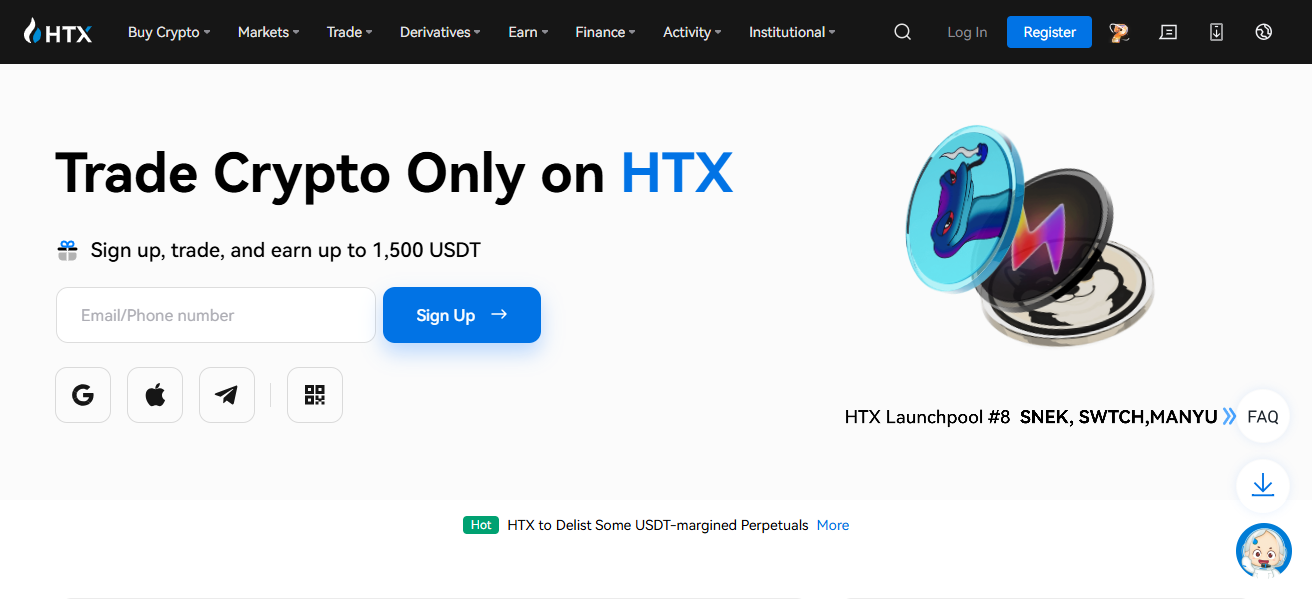Click the More link beside delist announcement

click(832, 525)
